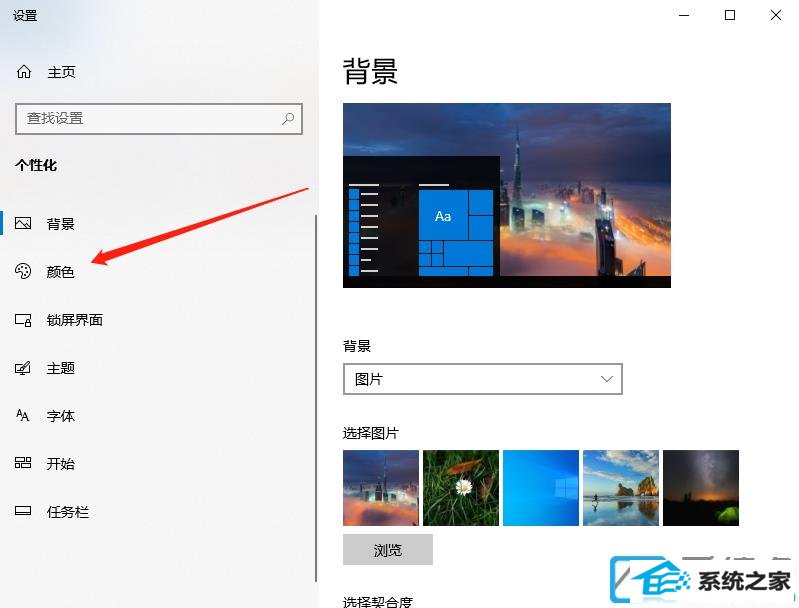
Task: Select the blue Windows logo wallpaper
Action: (x=541, y=488)
